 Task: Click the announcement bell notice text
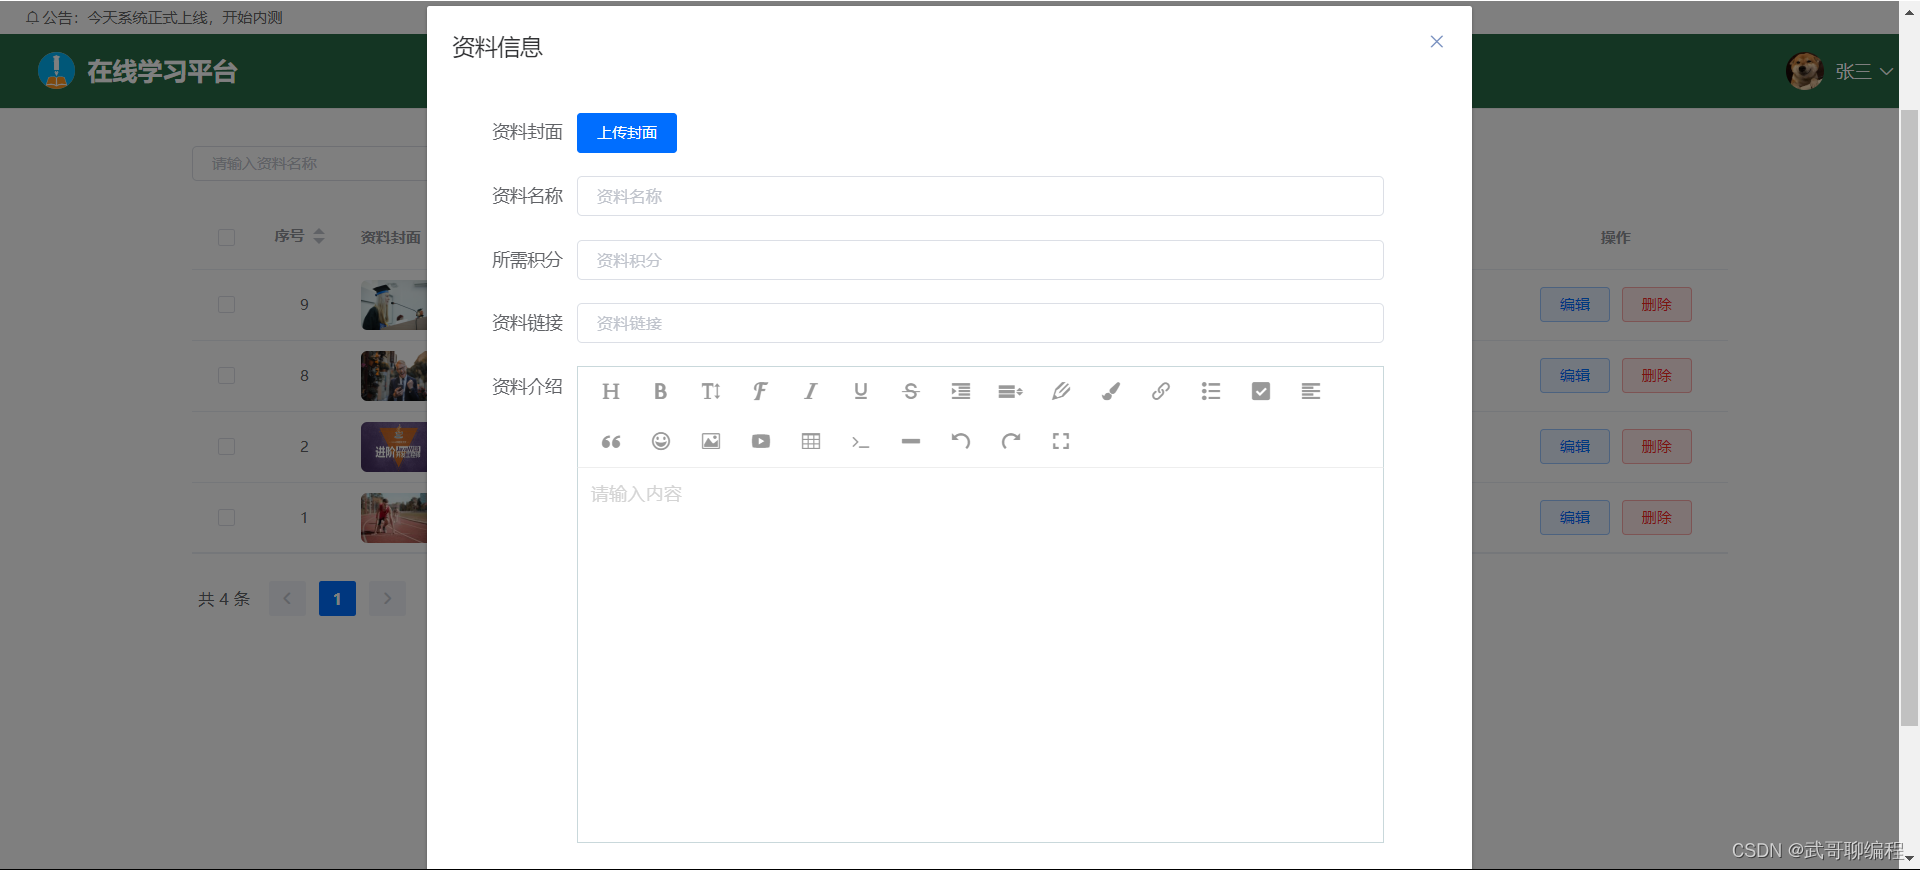click(154, 18)
